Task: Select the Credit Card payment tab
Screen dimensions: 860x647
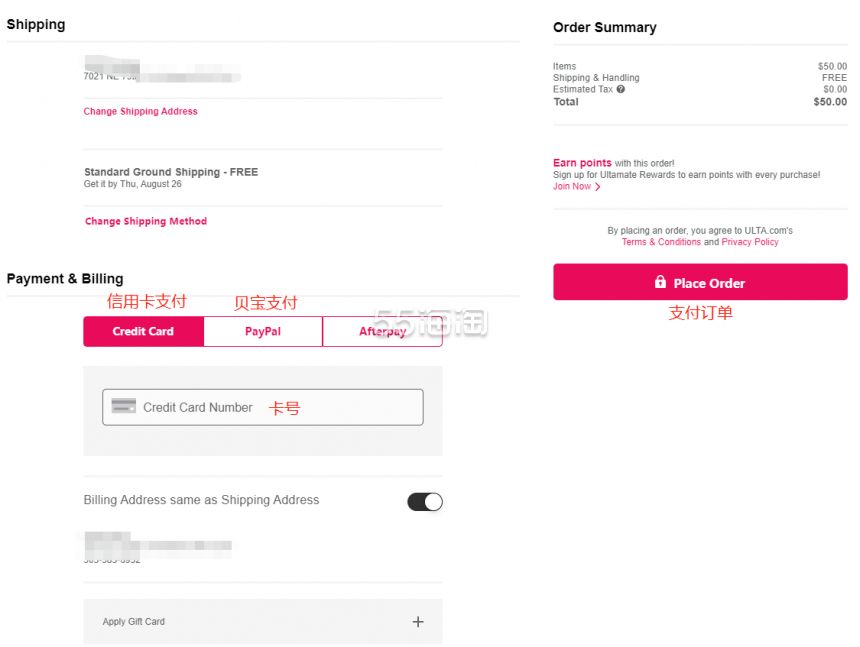Action: point(143,331)
